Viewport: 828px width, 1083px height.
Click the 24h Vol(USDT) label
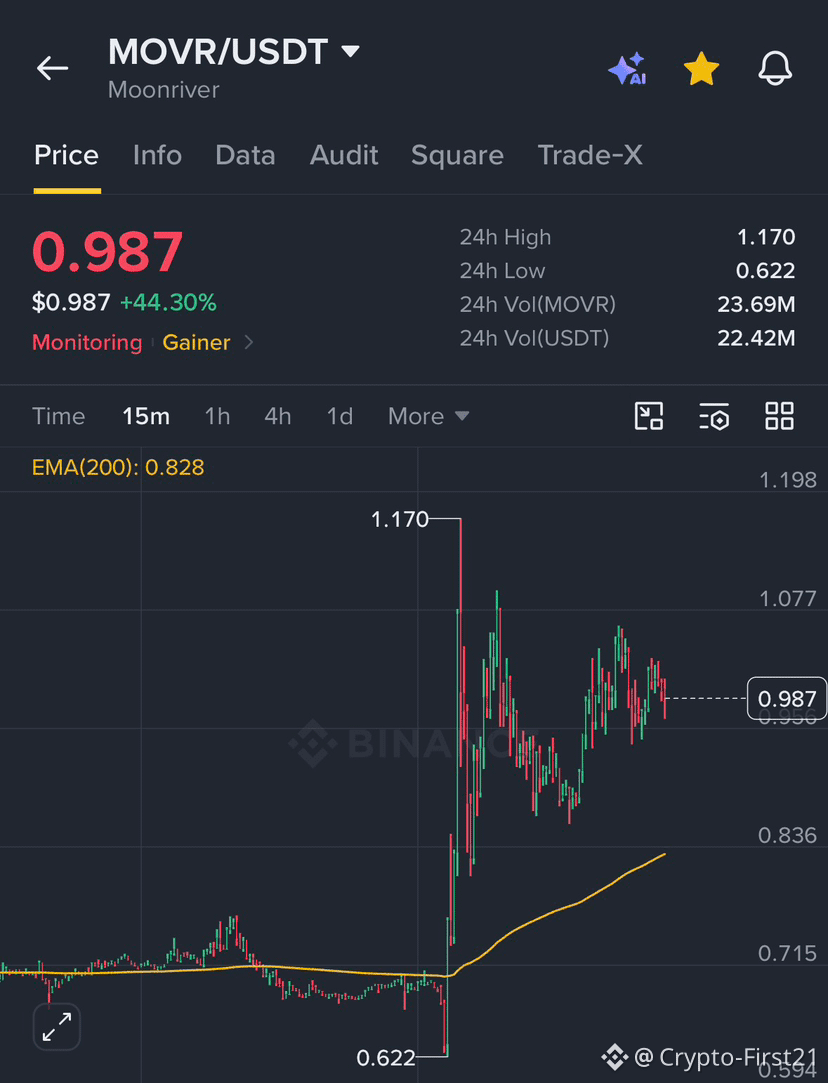(x=535, y=338)
